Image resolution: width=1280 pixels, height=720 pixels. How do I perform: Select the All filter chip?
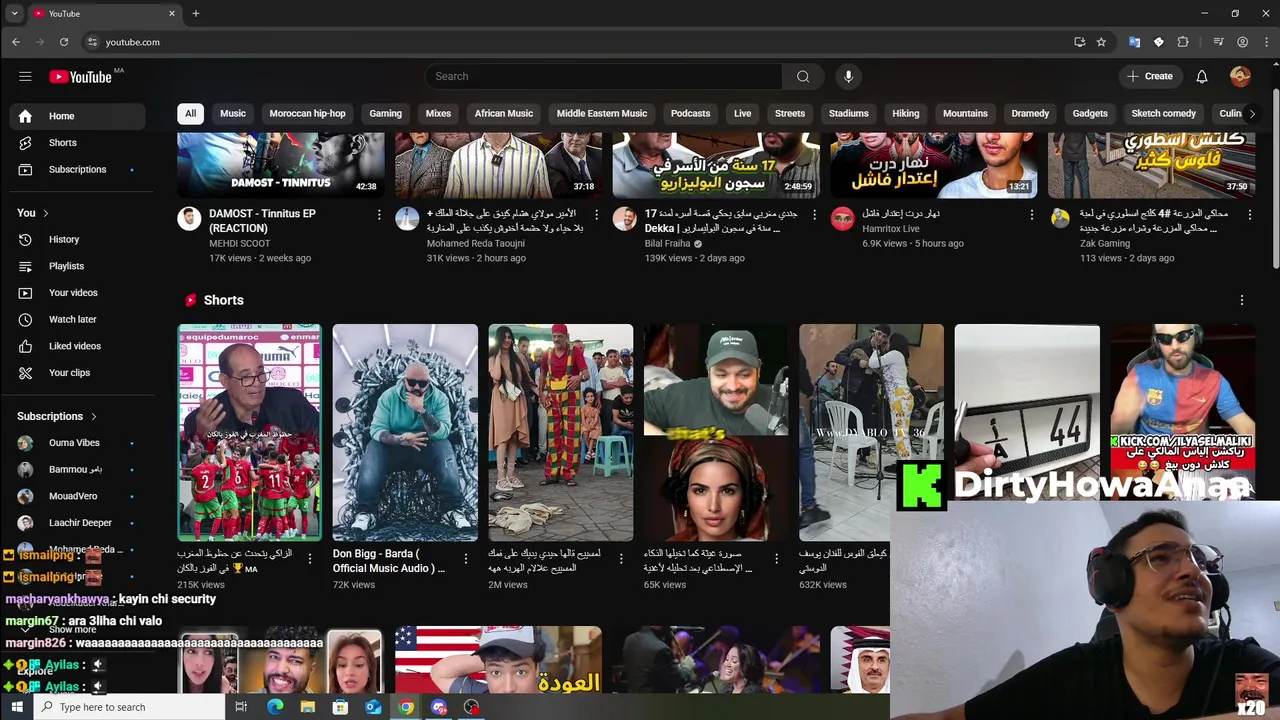click(190, 113)
